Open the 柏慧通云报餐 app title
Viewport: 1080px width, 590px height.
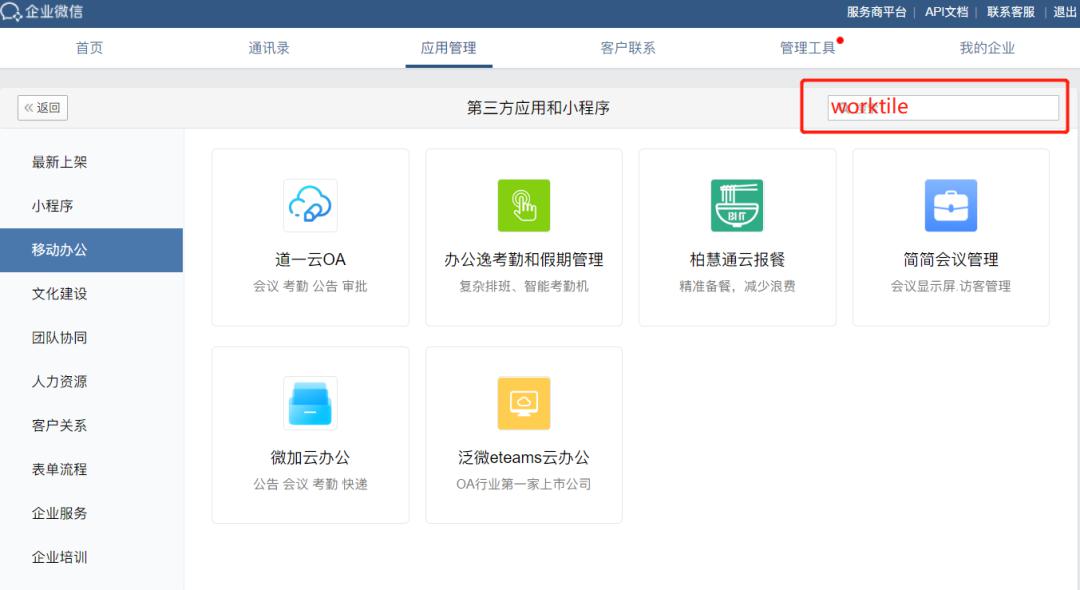pyautogui.click(x=737, y=260)
